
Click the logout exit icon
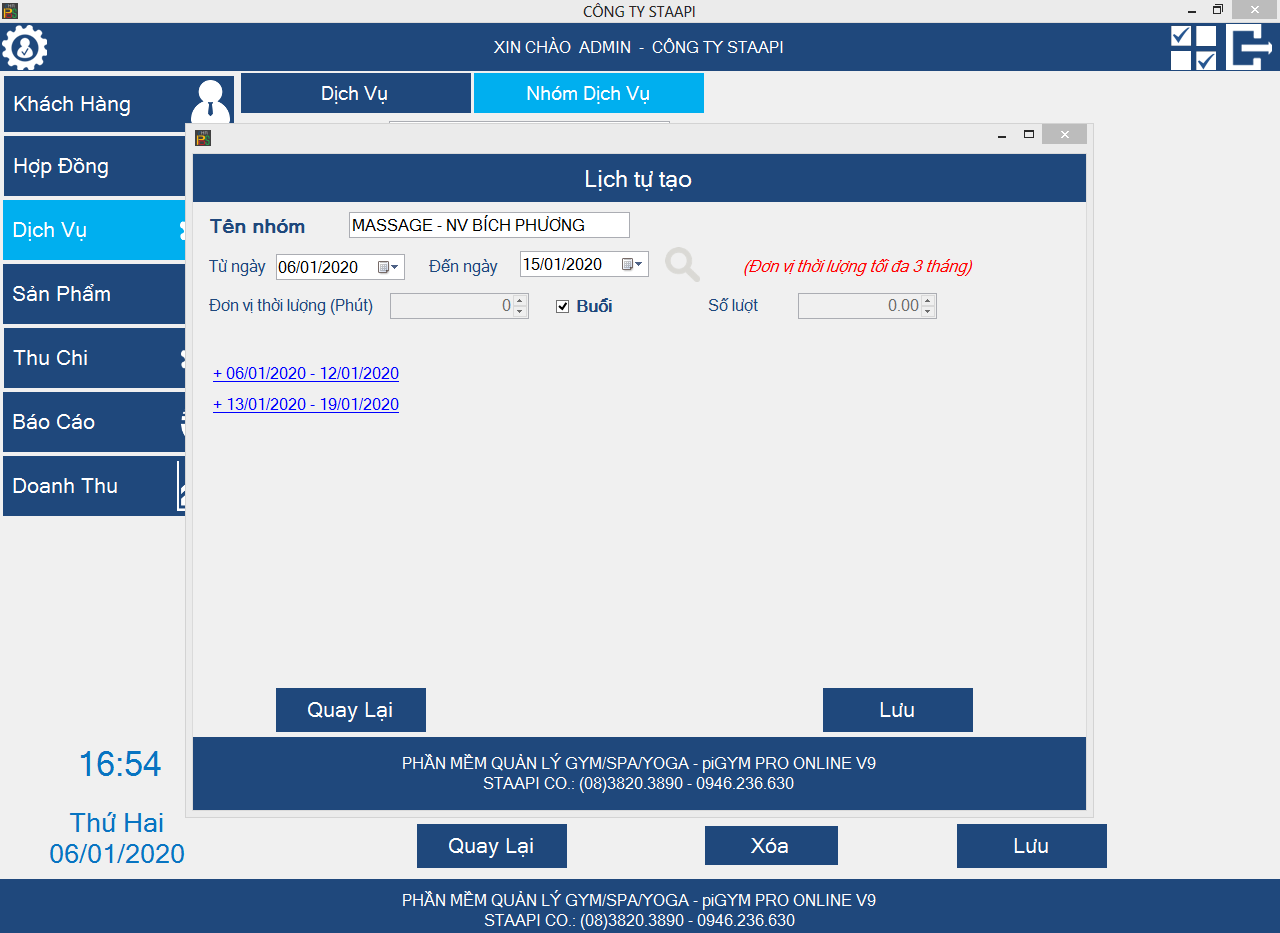[1249, 47]
